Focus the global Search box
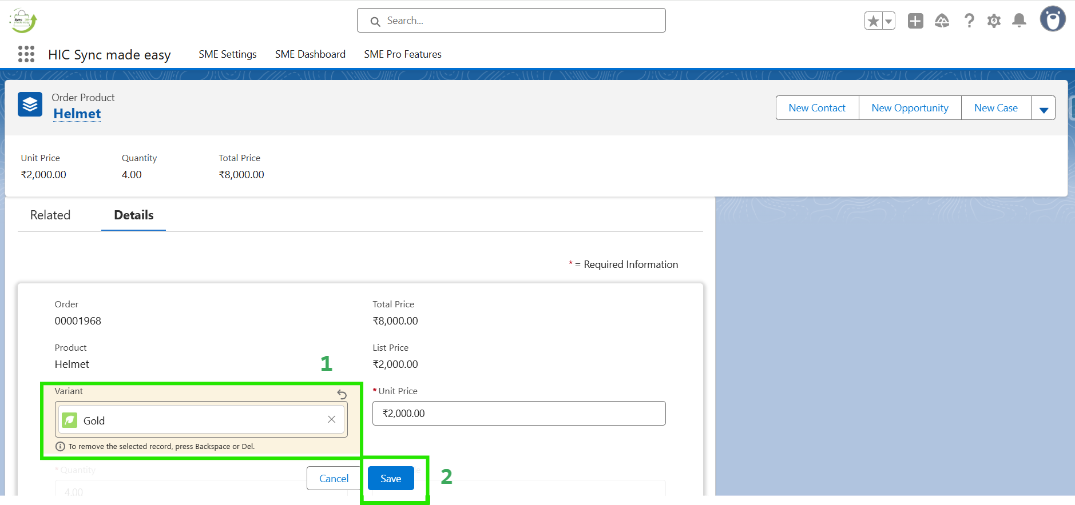 tap(511, 21)
